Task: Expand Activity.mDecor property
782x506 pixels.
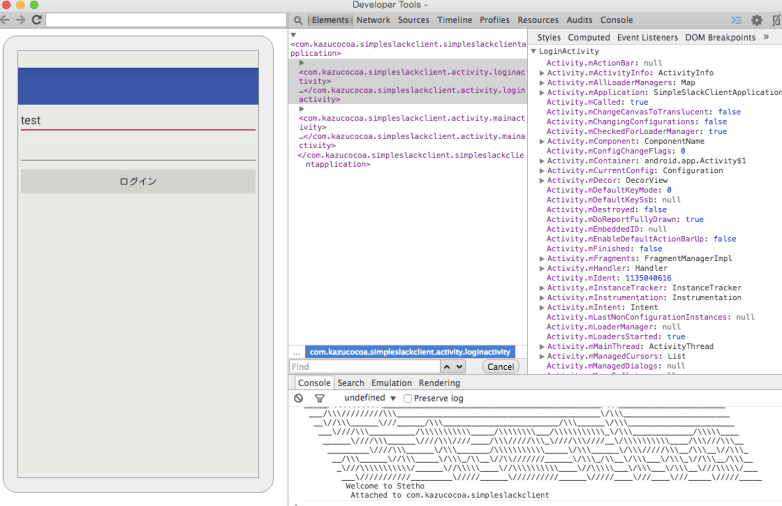Action: coord(542,180)
